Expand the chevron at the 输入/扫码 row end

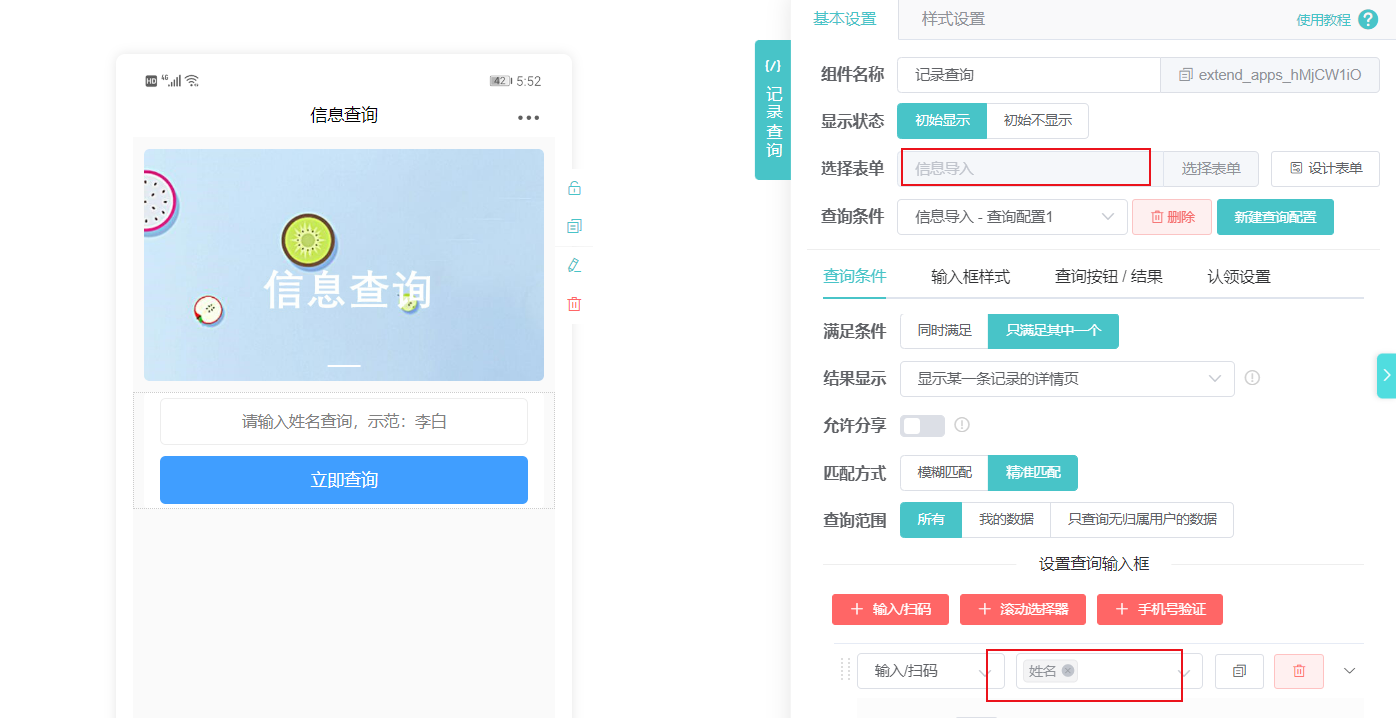pos(1349,671)
